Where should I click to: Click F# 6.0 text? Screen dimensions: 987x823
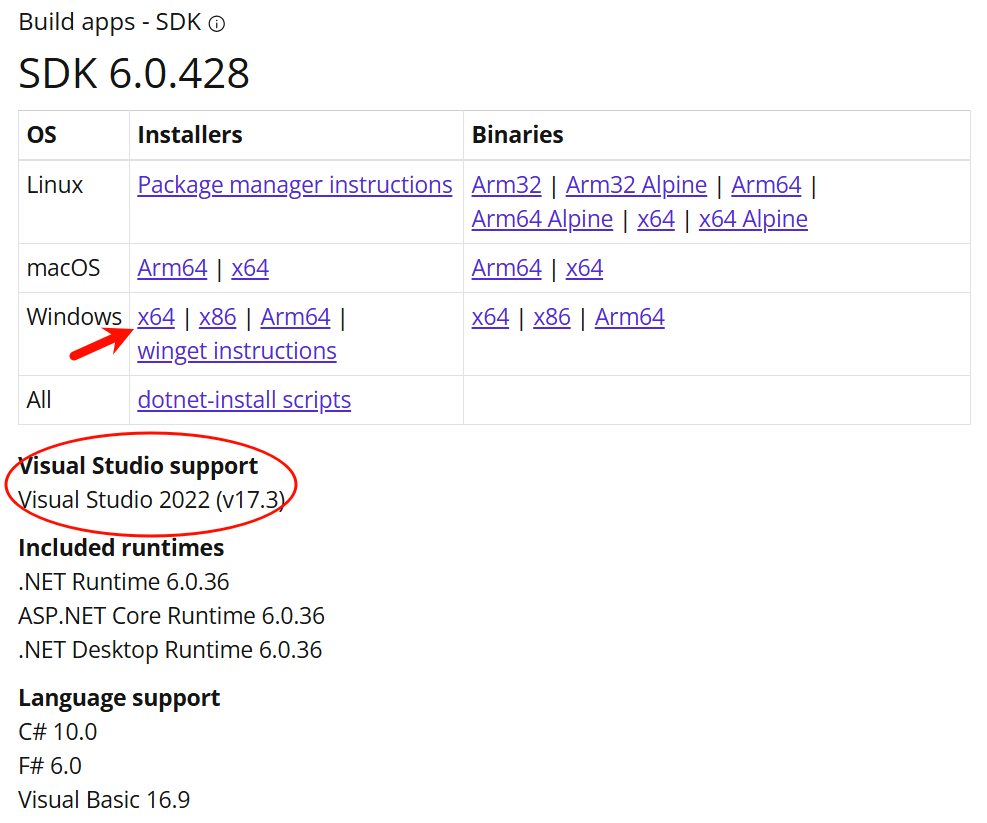pos(50,767)
